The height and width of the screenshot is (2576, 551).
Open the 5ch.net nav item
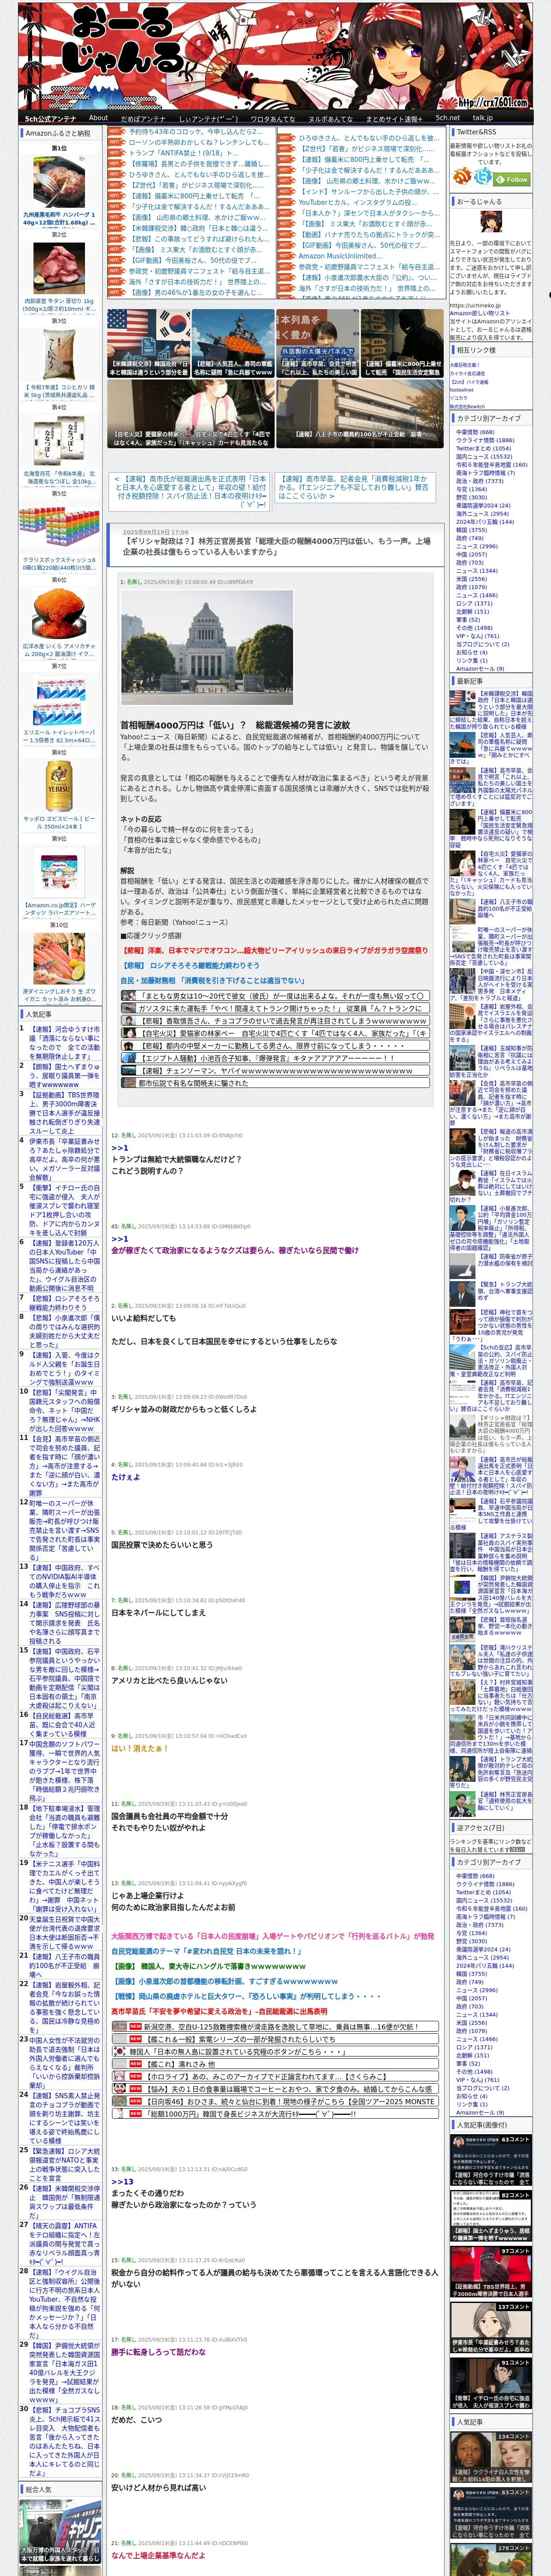[x=448, y=118]
